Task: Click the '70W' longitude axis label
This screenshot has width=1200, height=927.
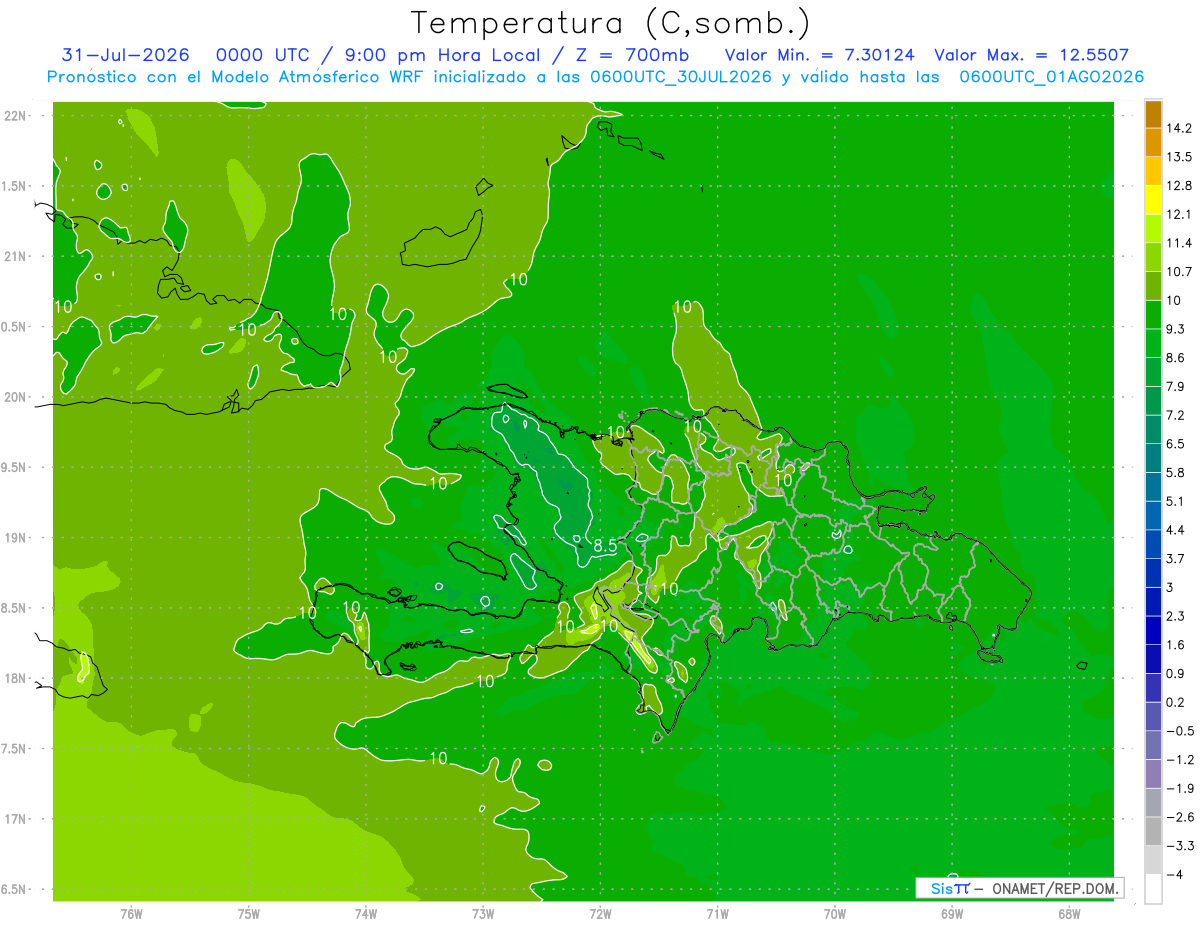Action: (835, 914)
